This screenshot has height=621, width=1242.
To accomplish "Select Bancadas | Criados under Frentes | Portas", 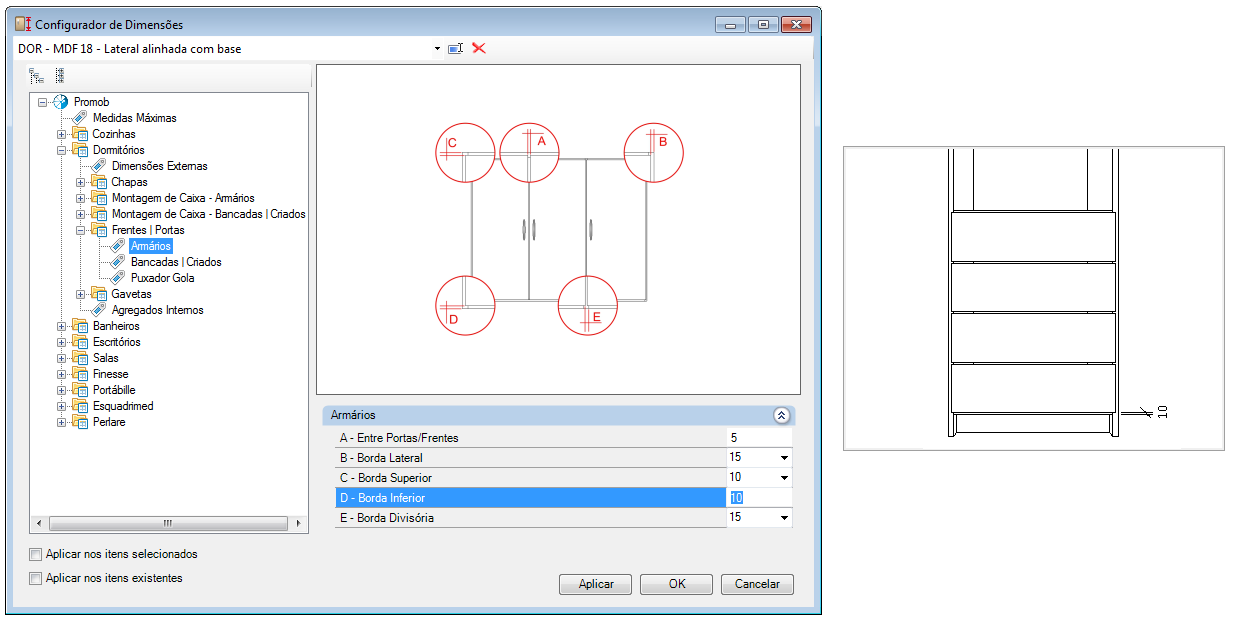I will pos(176,262).
